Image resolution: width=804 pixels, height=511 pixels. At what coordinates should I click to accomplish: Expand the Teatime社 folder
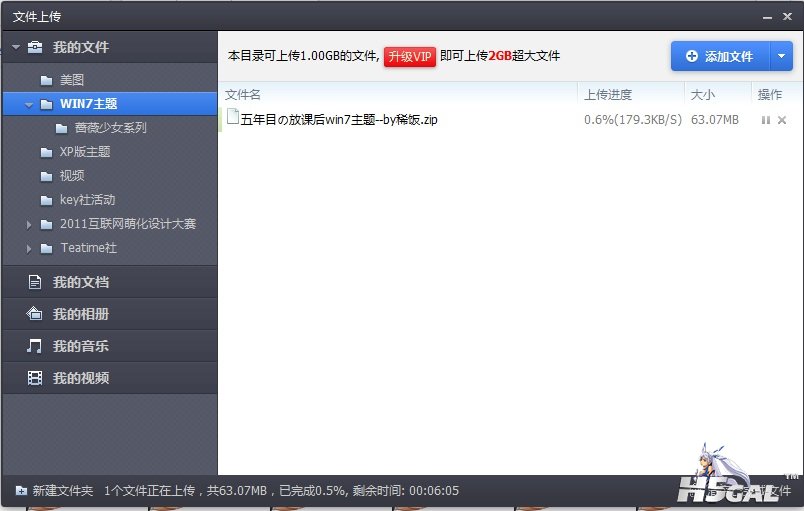(29, 248)
